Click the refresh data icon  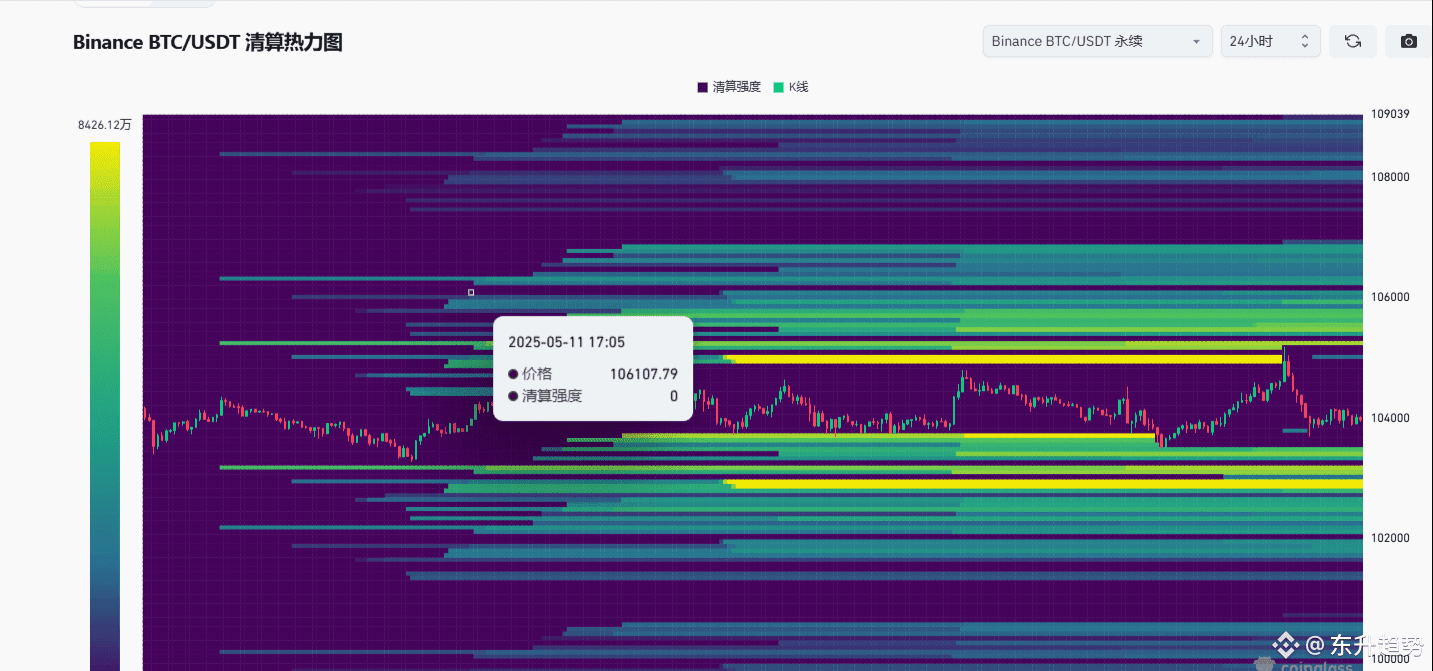point(1352,41)
